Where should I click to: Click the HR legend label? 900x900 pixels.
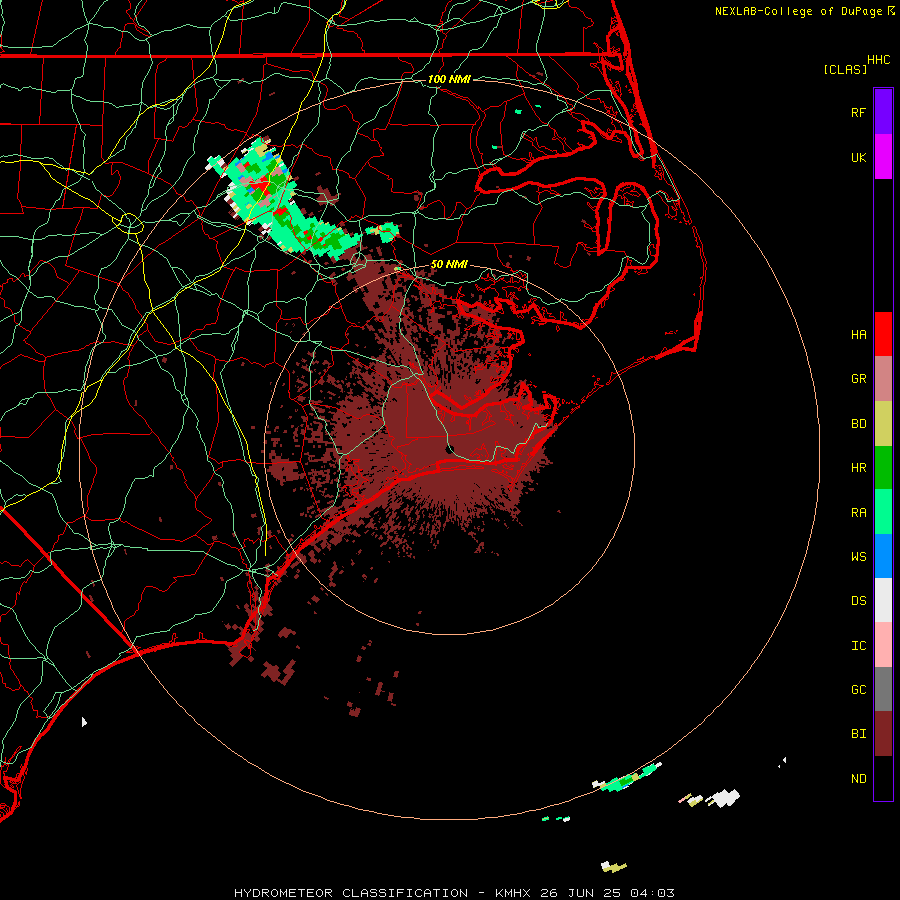coord(858,468)
